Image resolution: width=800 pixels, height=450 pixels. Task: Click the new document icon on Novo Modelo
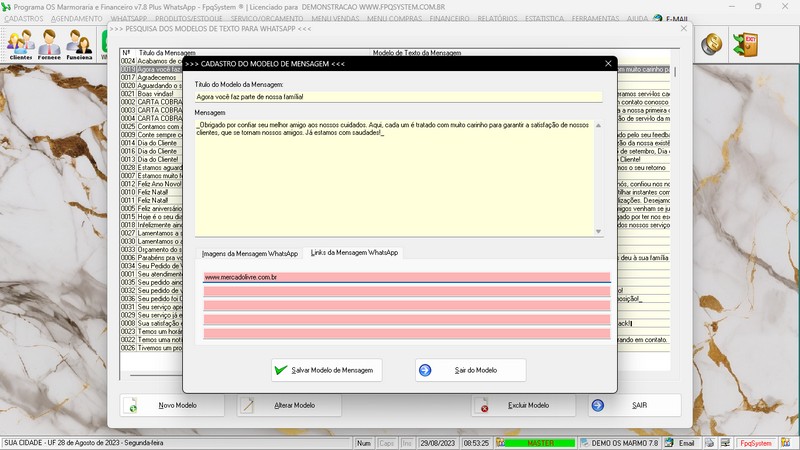(131, 405)
